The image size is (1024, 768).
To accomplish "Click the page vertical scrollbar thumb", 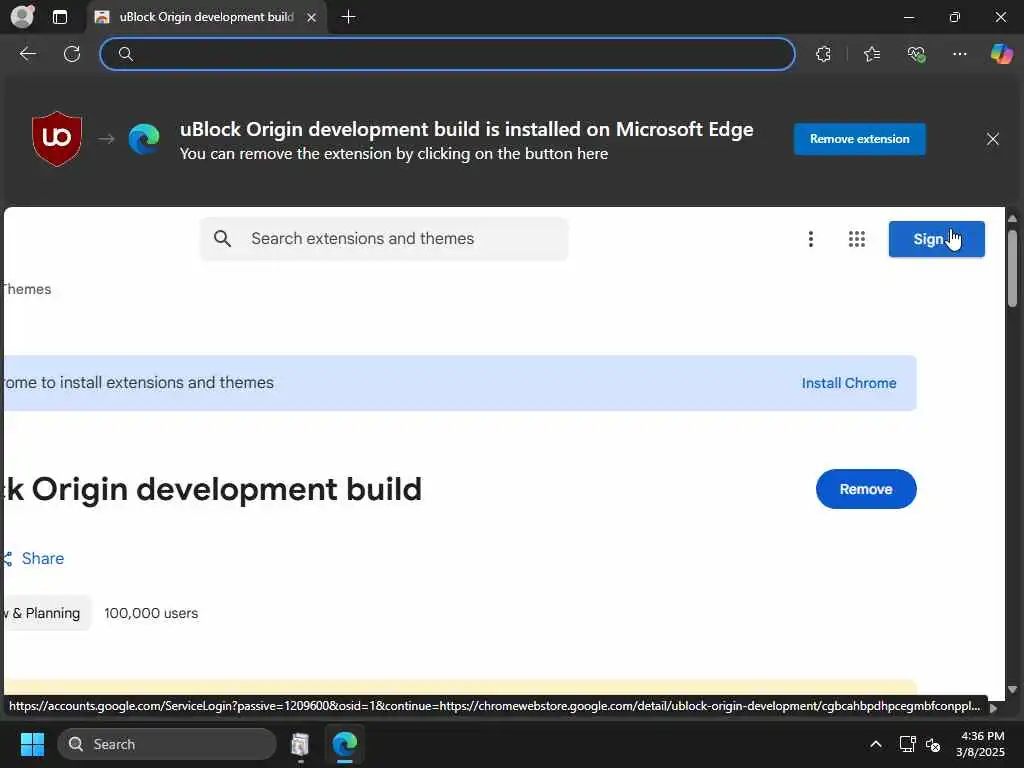I will point(1012,268).
